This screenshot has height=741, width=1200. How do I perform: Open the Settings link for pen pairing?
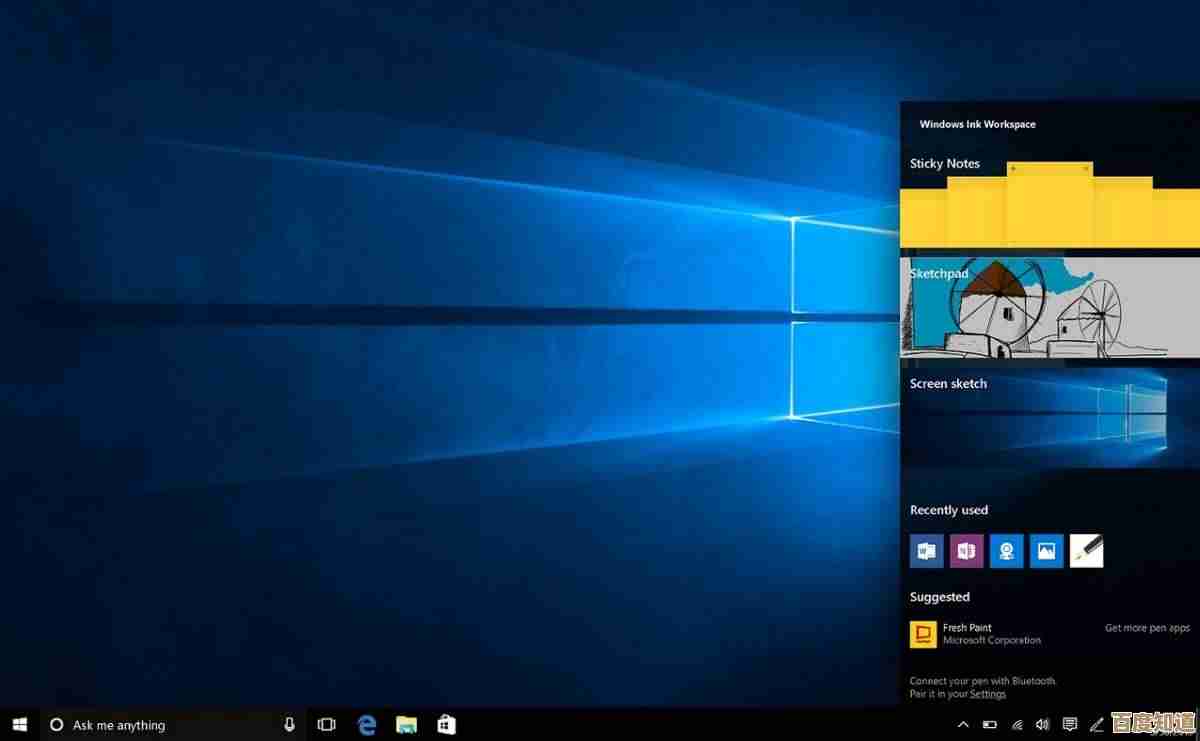coord(987,694)
